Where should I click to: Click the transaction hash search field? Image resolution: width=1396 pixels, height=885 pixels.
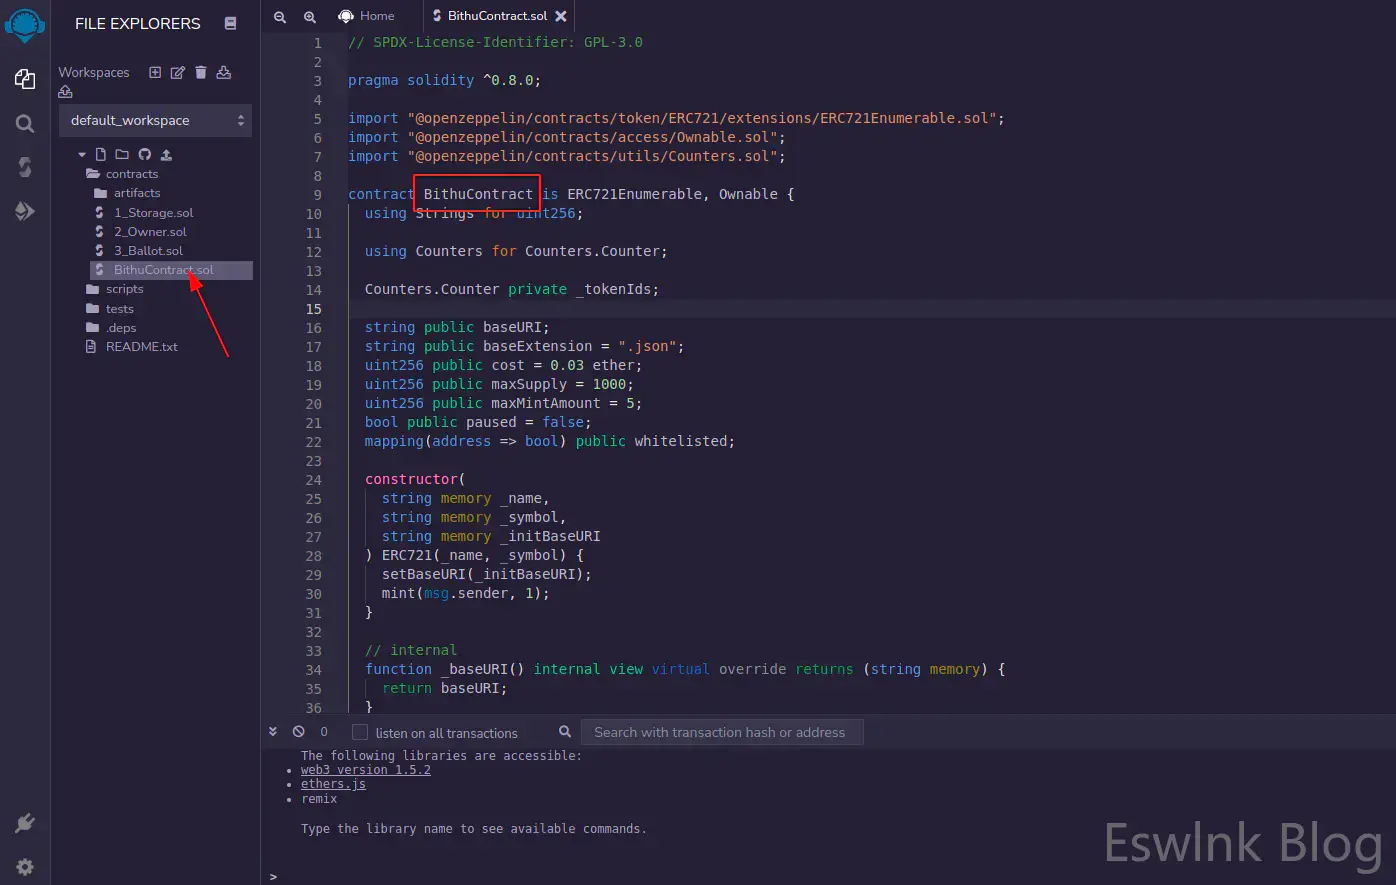[x=721, y=732]
